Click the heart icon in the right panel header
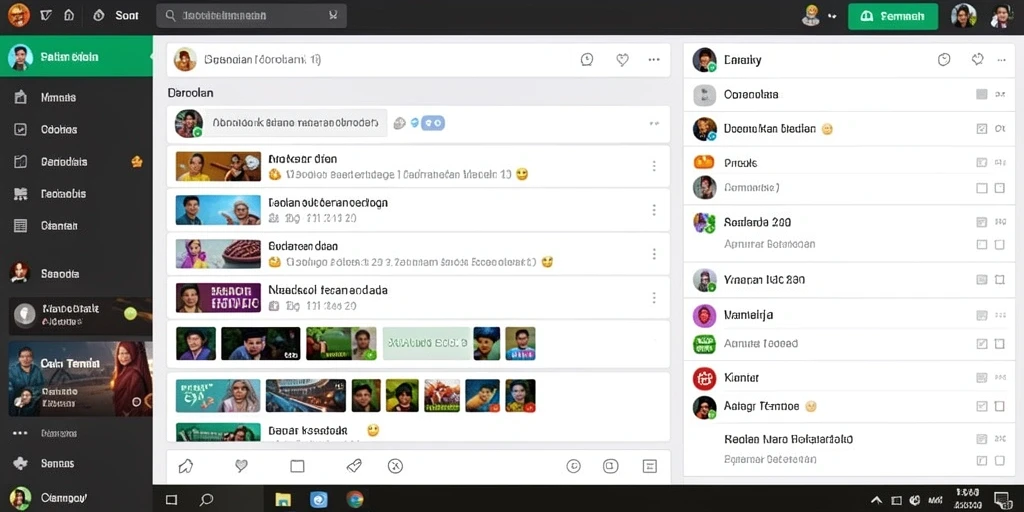 977,60
